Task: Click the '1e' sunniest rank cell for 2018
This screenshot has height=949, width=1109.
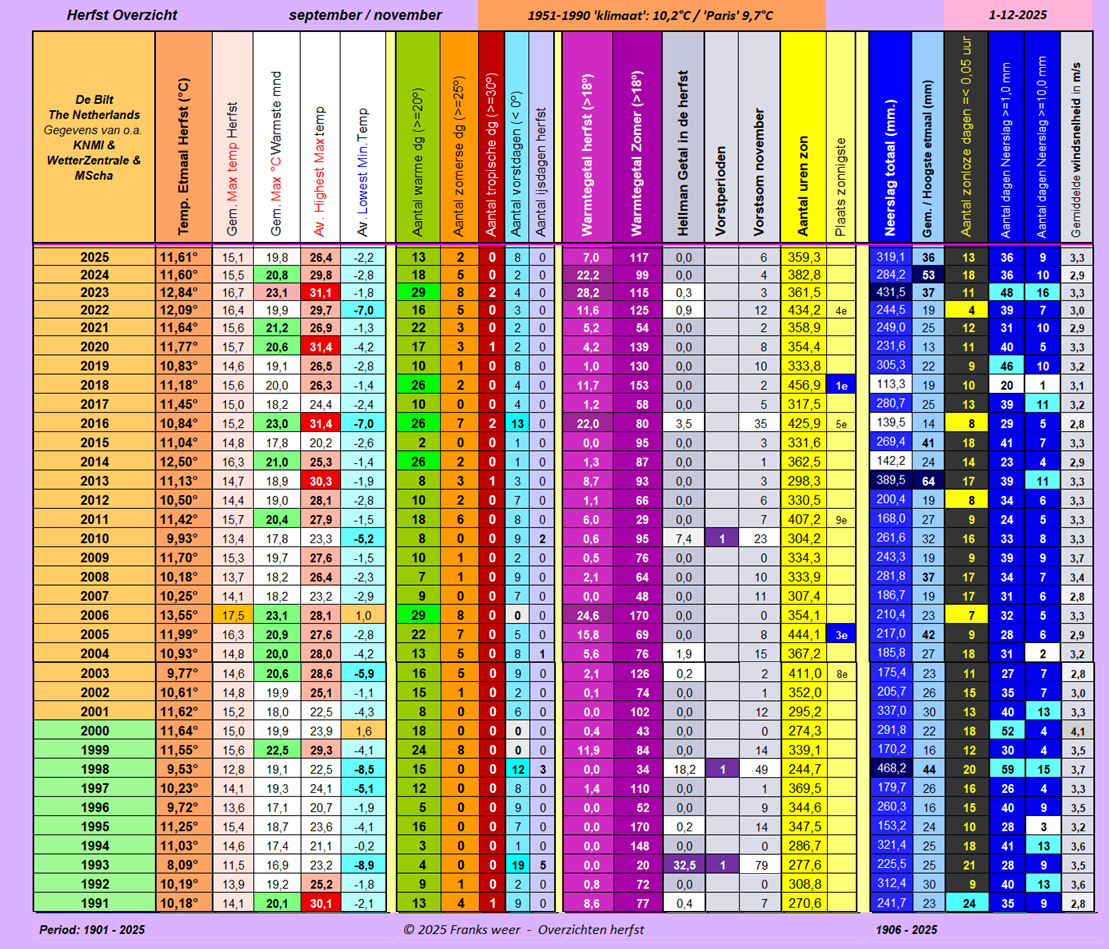Action: 841,385
